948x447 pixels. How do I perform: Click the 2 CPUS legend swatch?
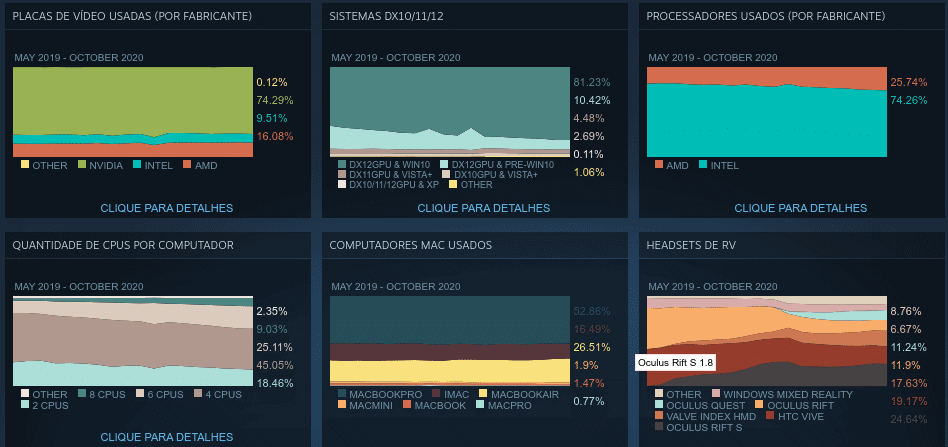coord(25,405)
